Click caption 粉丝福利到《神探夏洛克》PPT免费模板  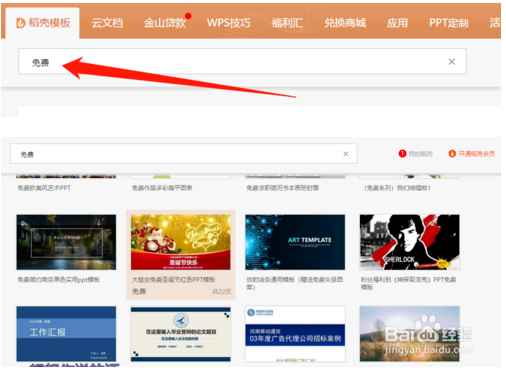(408, 283)
